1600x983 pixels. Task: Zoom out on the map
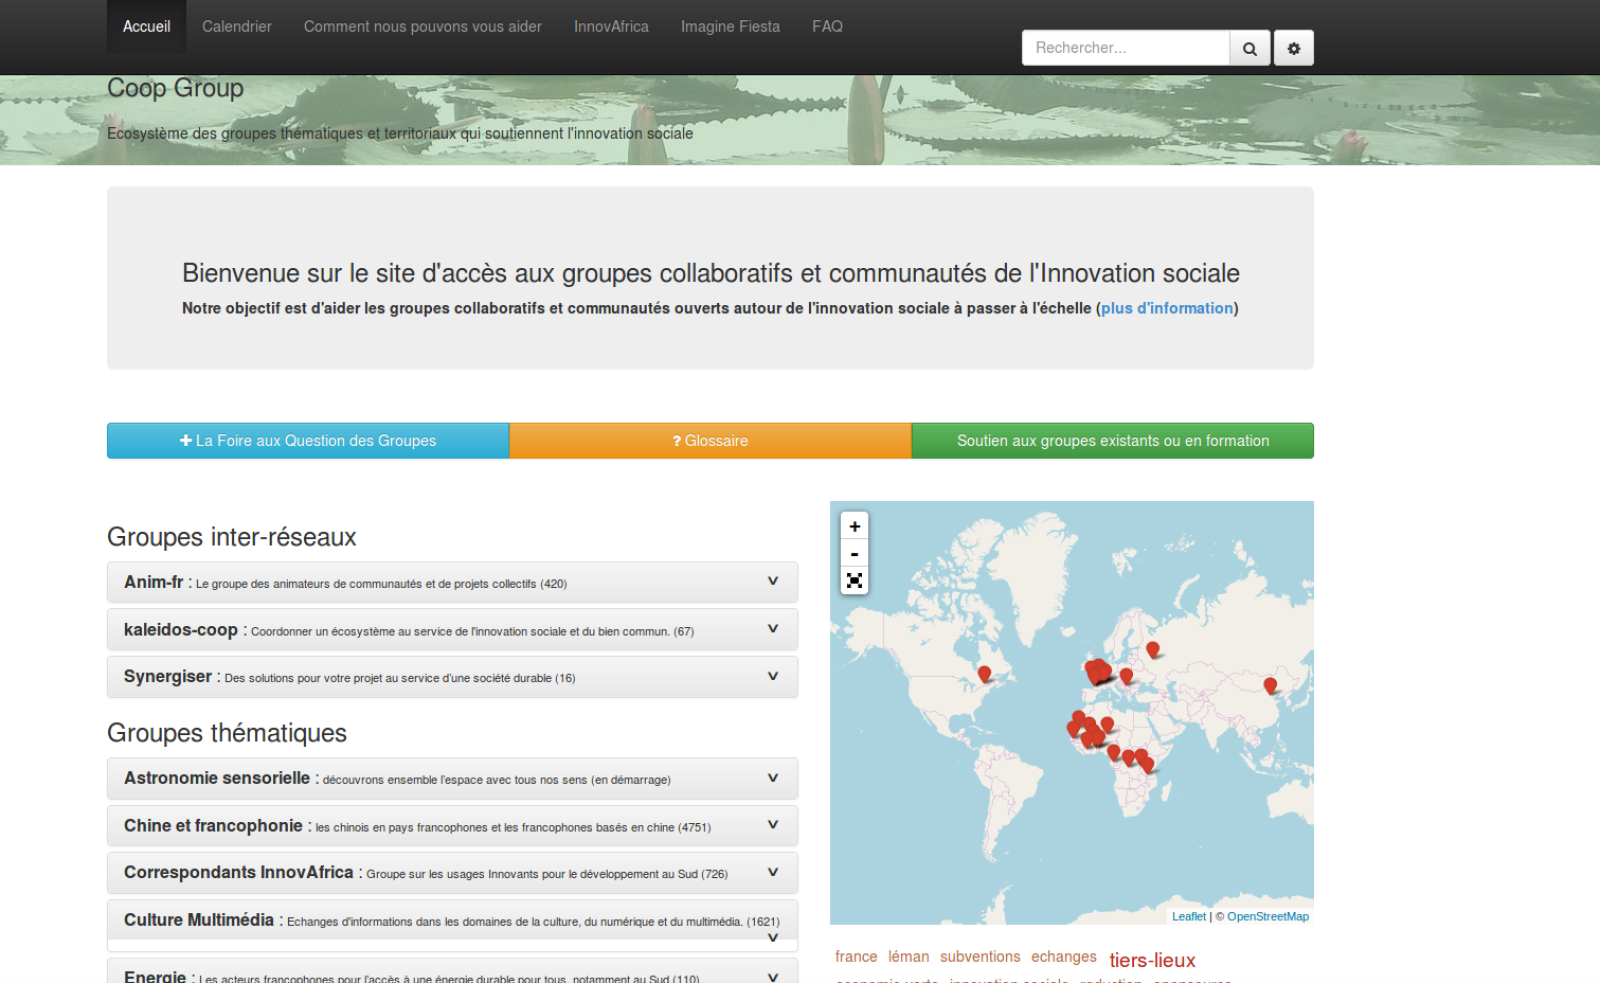[x=854, y=554]
